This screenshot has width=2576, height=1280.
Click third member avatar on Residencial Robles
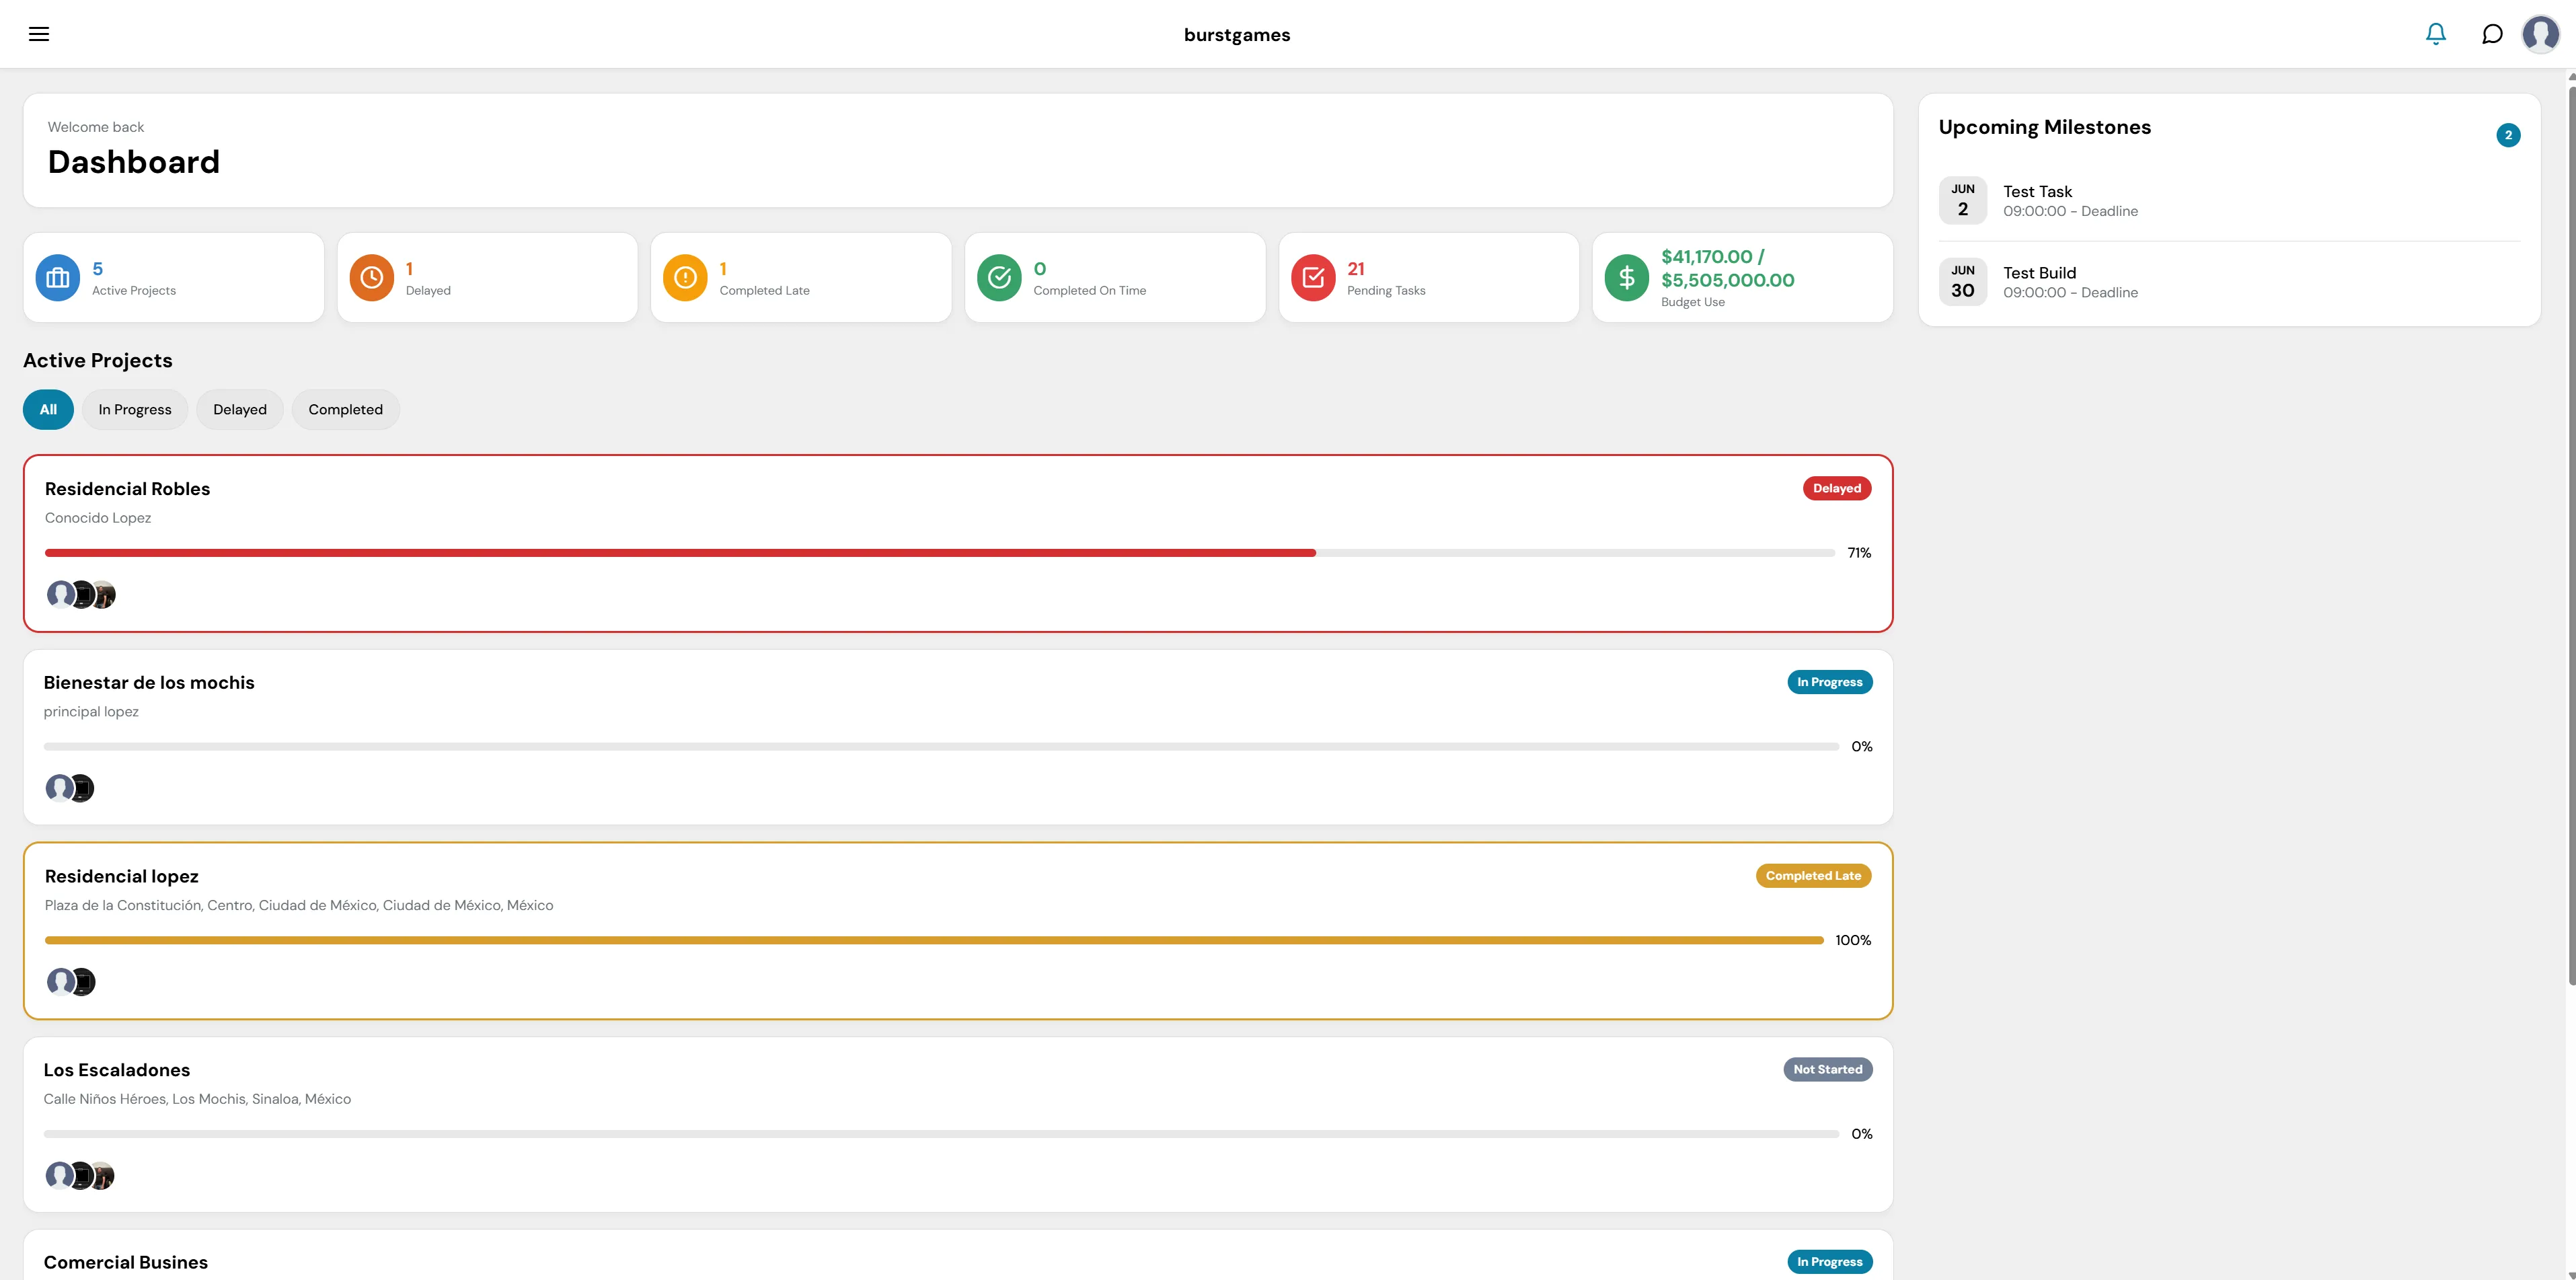pos(104,595)
